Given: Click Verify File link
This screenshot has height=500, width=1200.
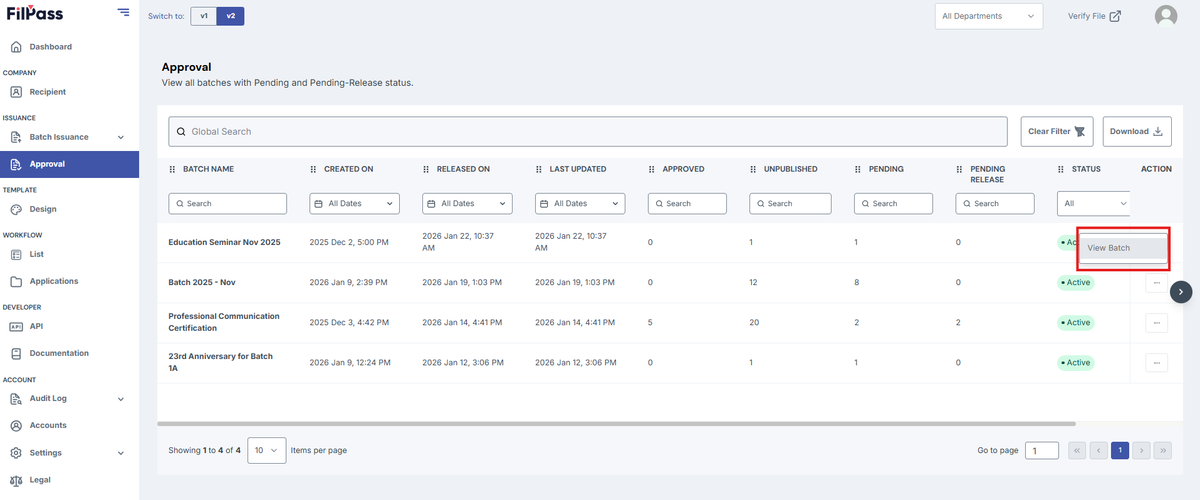Looking at the screenshot, I should coord(1094,16).
